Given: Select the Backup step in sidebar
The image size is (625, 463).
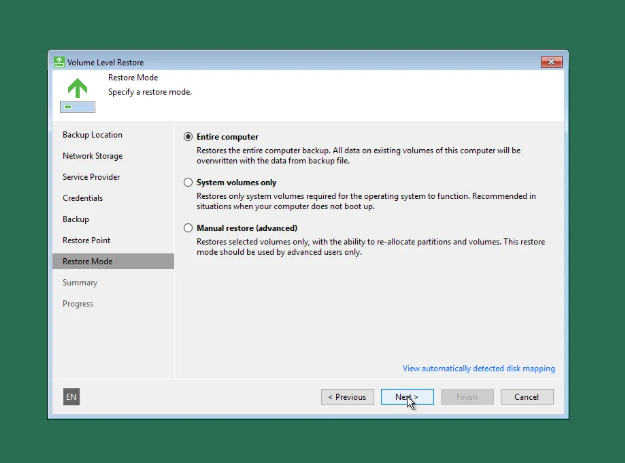Looking at the screenshot, I should pyautogui.click(x=76, y=219).
